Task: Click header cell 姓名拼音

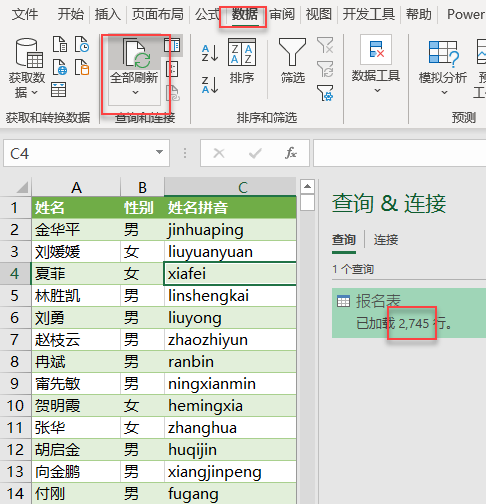Action: pos(230,208)
